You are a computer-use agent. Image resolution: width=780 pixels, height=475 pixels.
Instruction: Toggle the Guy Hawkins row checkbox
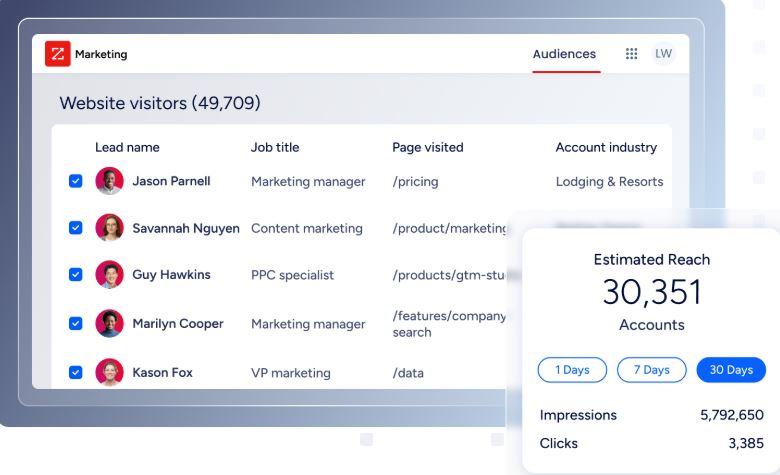click(x=76, y=275)
